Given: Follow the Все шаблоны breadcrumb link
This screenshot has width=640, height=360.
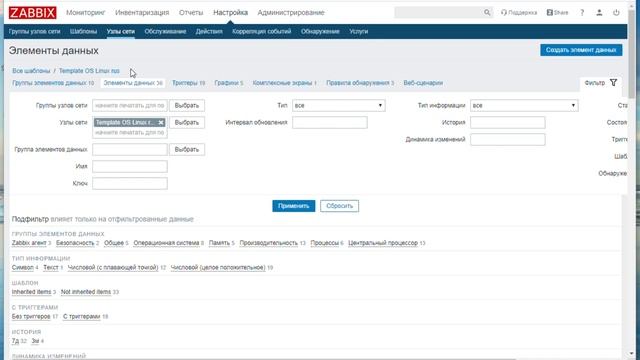Looking at the screenshot, I should pos(31,71).
